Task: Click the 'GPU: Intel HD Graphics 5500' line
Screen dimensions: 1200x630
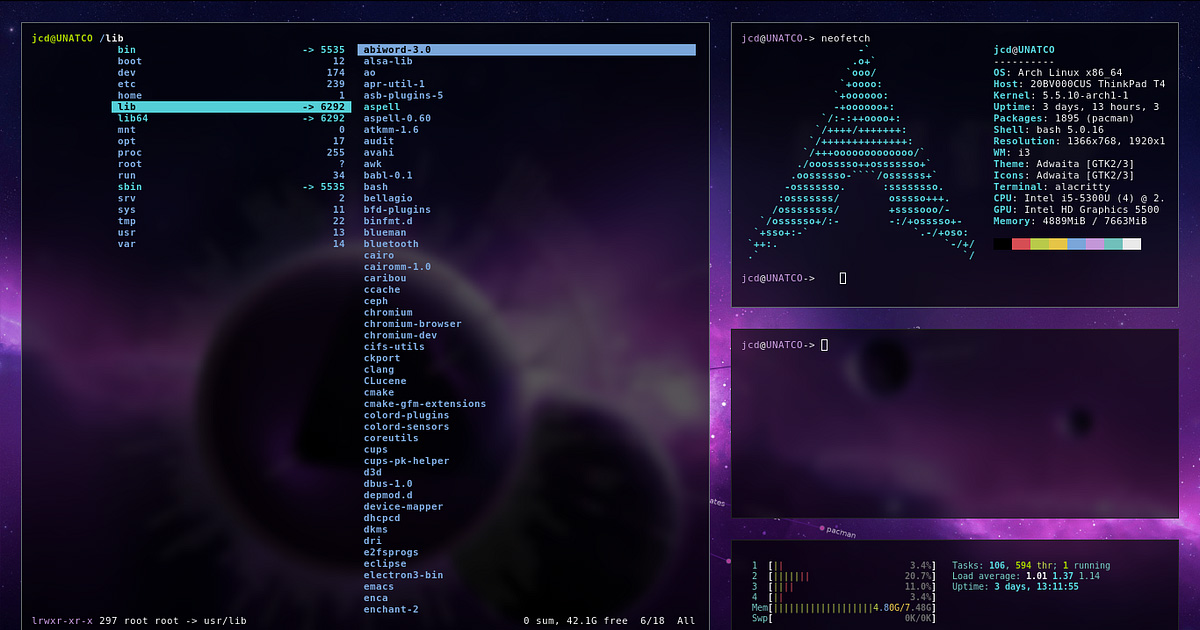Action: [1076, 210]
